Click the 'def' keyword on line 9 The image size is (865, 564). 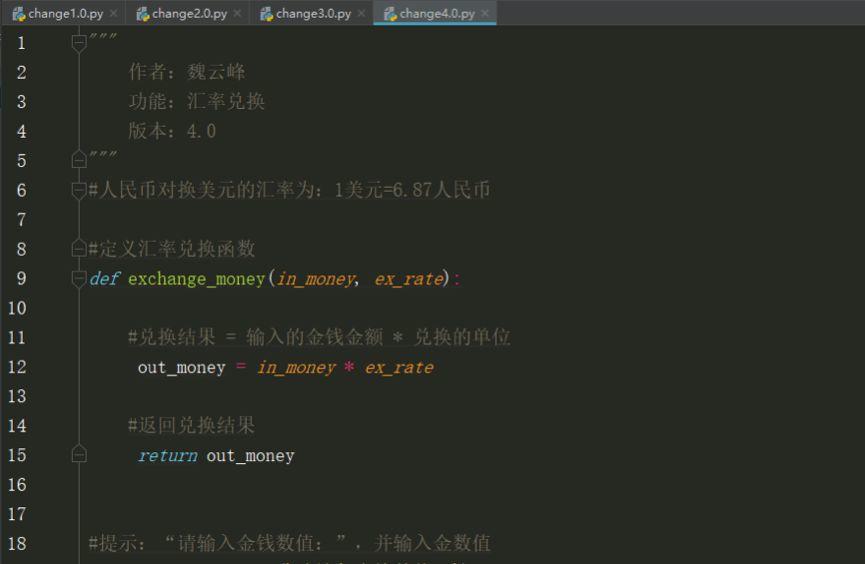(x=104, y=279)
